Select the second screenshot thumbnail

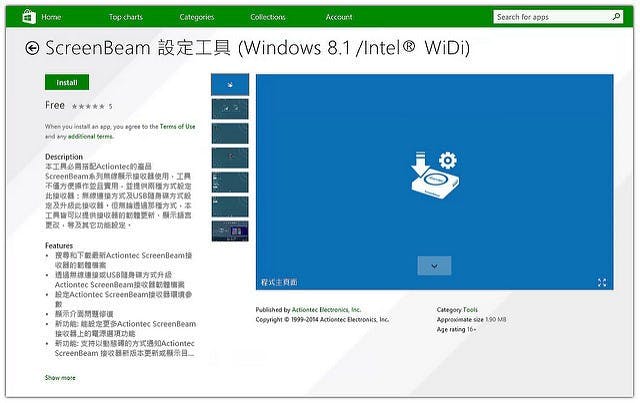(230, 109)
